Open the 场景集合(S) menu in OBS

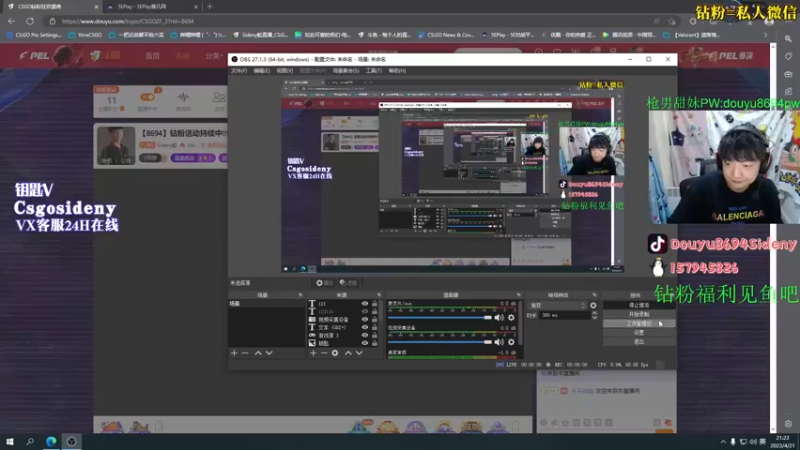click(345, 70)
